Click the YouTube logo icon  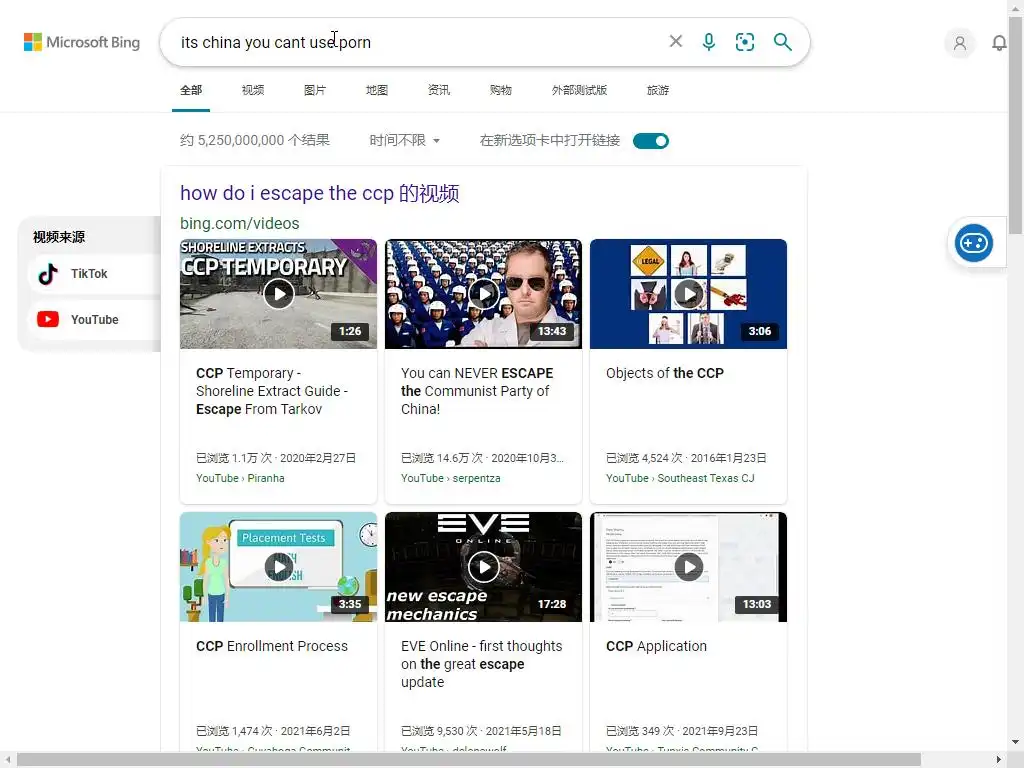pos(48,319)
